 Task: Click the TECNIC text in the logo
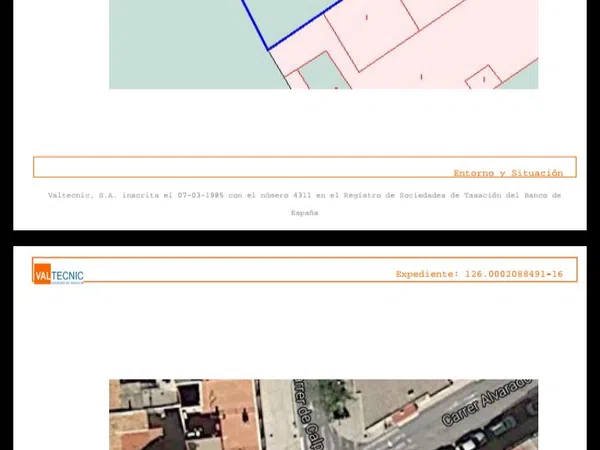pyautogui.click(x=68, y=275)
